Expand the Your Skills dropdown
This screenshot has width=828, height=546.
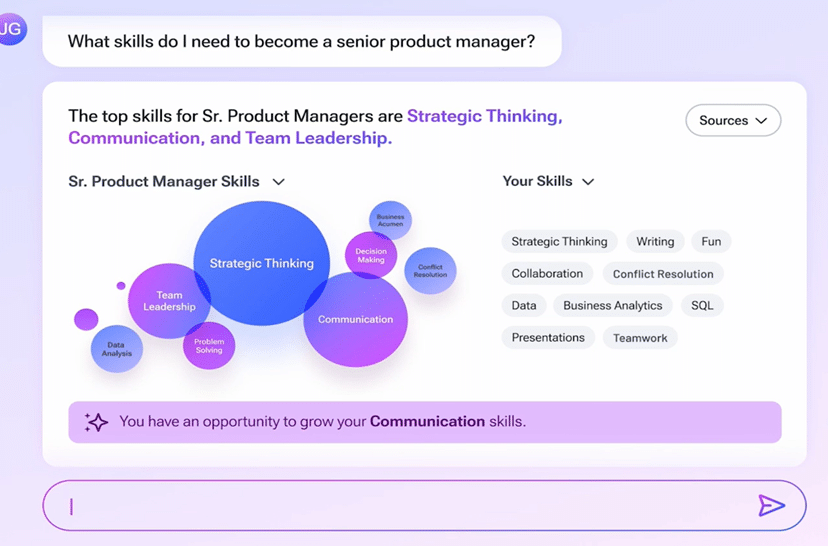(548, 181)
